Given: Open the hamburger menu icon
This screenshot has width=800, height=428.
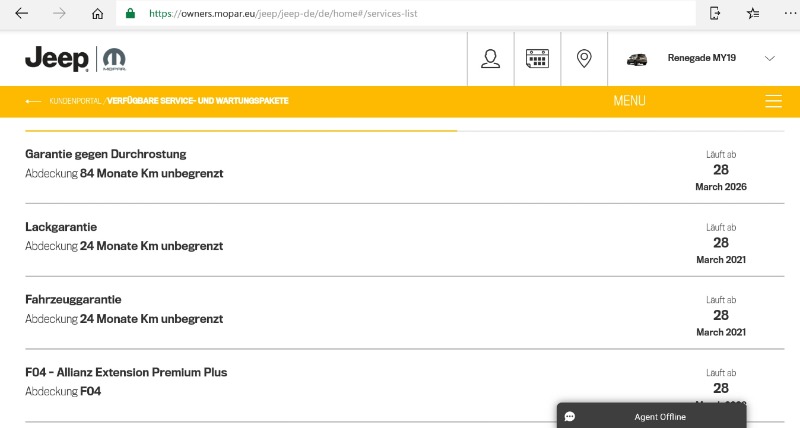Looking at the screenshot, I should point(772,101).
